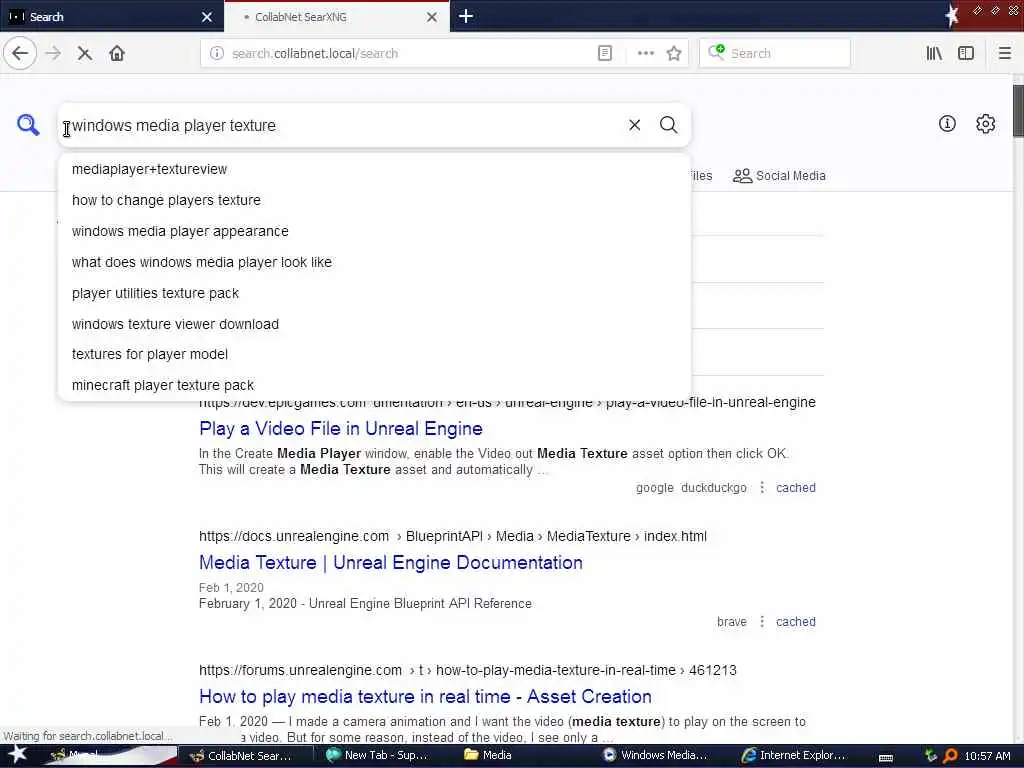Screen dimensions: 1024x768
Task: Choose suggestion mediaplayer+textureview
Action: (x=374, y=169)
